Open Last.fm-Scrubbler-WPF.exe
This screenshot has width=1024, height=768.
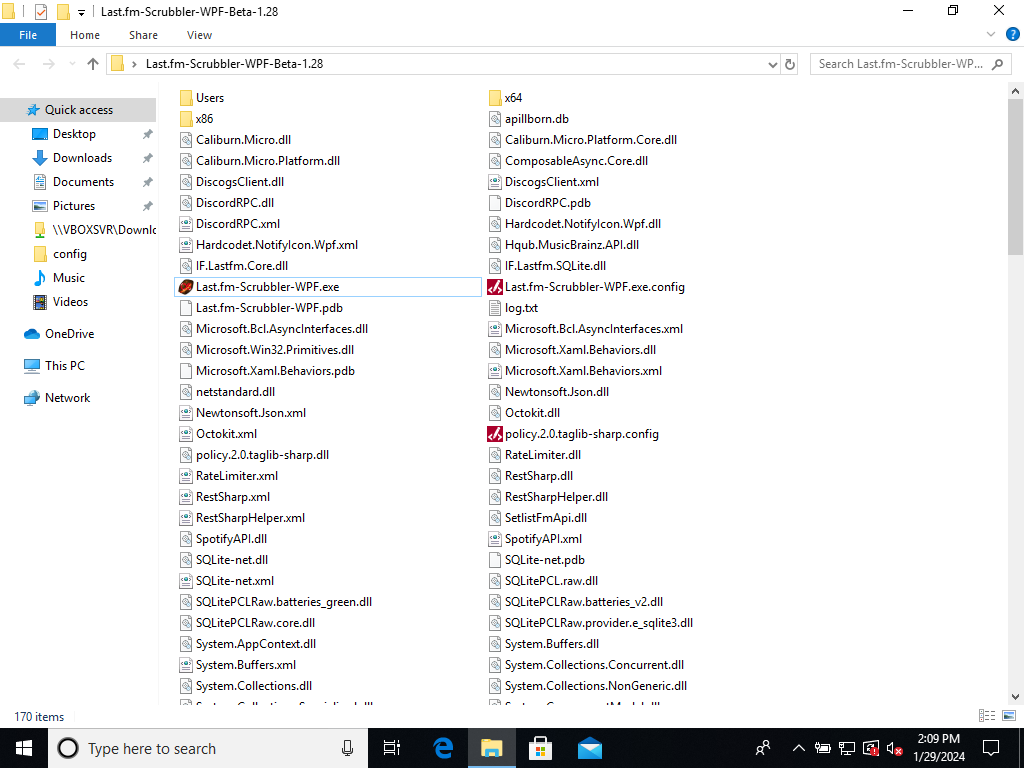tap(268, 286)
